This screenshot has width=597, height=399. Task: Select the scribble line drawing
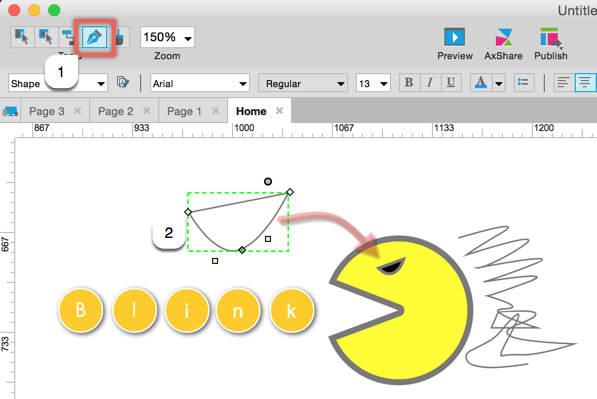(x=518, y=297)
